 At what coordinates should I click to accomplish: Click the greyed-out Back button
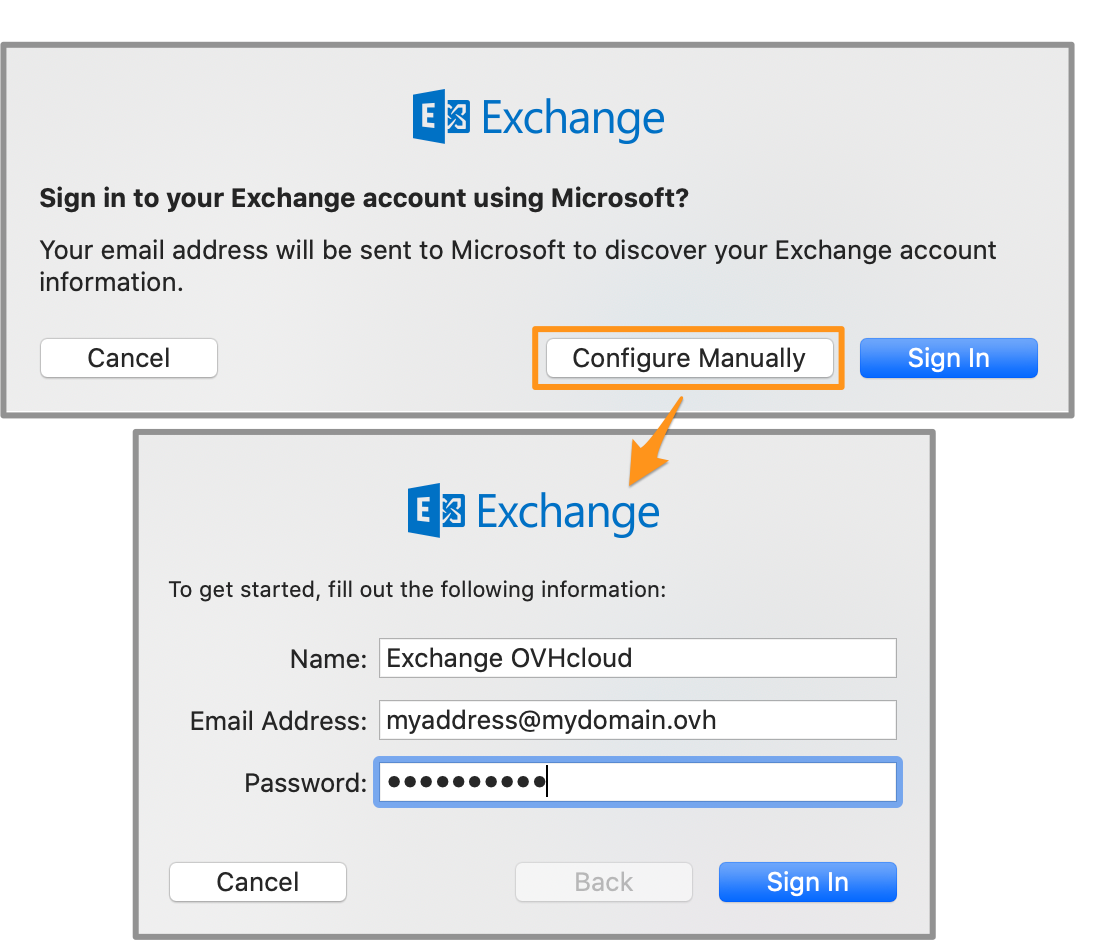click(x=603, y=882)
